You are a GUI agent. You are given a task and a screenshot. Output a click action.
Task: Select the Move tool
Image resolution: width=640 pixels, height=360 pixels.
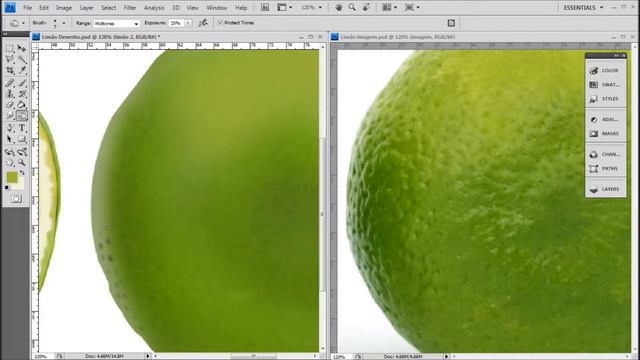[x=22, y=49]
